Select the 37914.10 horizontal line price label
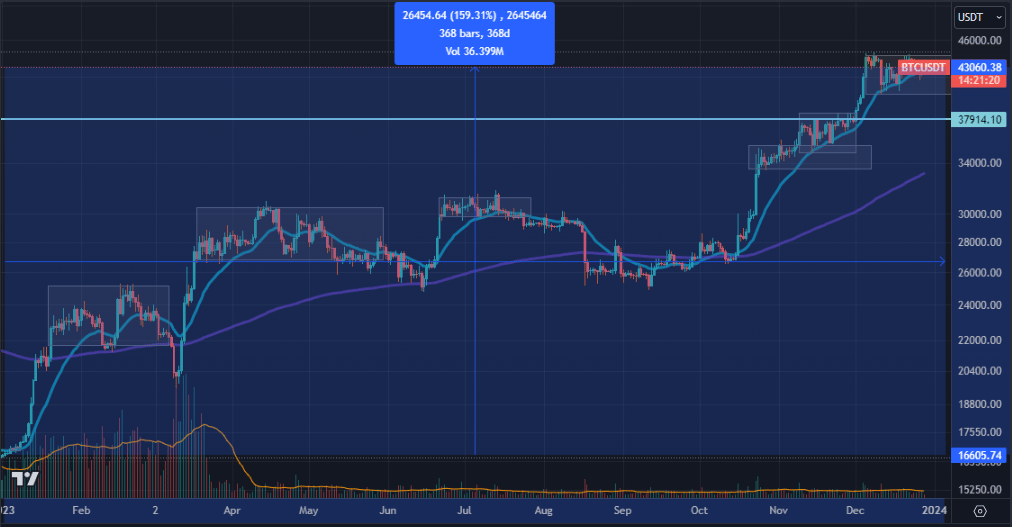The image size is (1012, 527). coord(979,119)
